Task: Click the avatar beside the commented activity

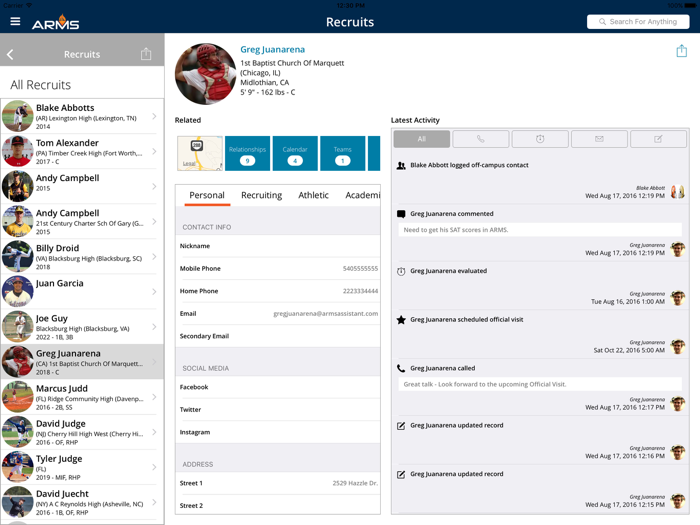Action: pyautogui.click(x=677, y=249)
